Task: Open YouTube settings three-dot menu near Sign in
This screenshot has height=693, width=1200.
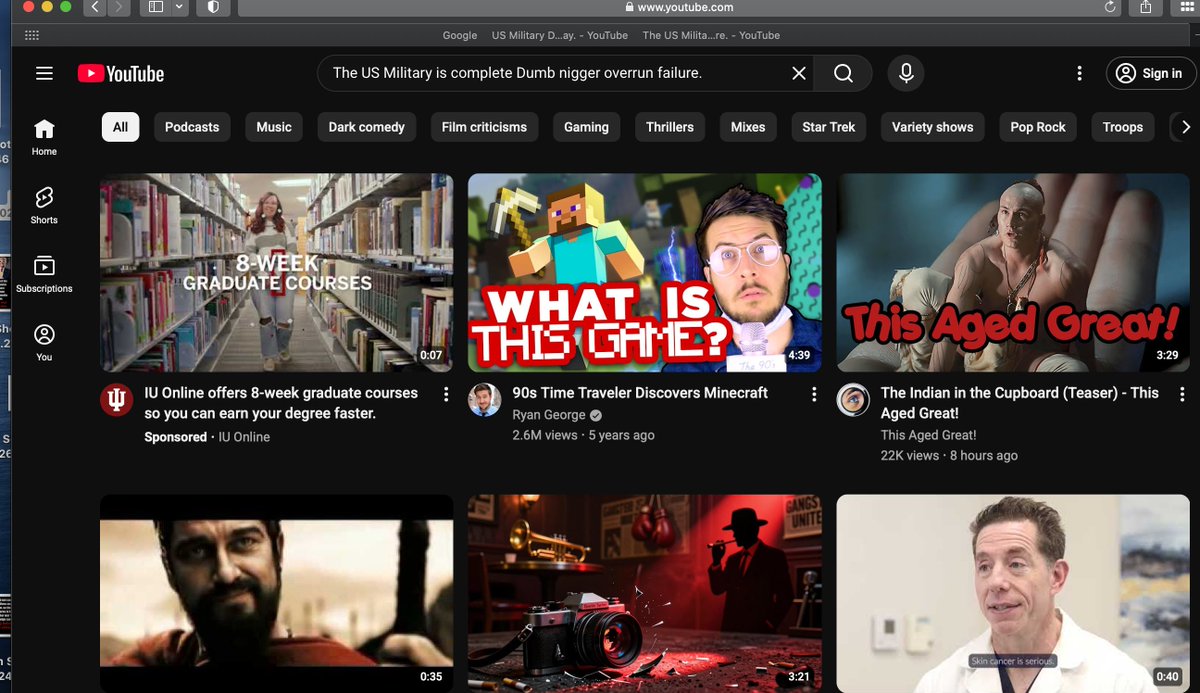Action: pyautogui.click(x=1079, y=73)
